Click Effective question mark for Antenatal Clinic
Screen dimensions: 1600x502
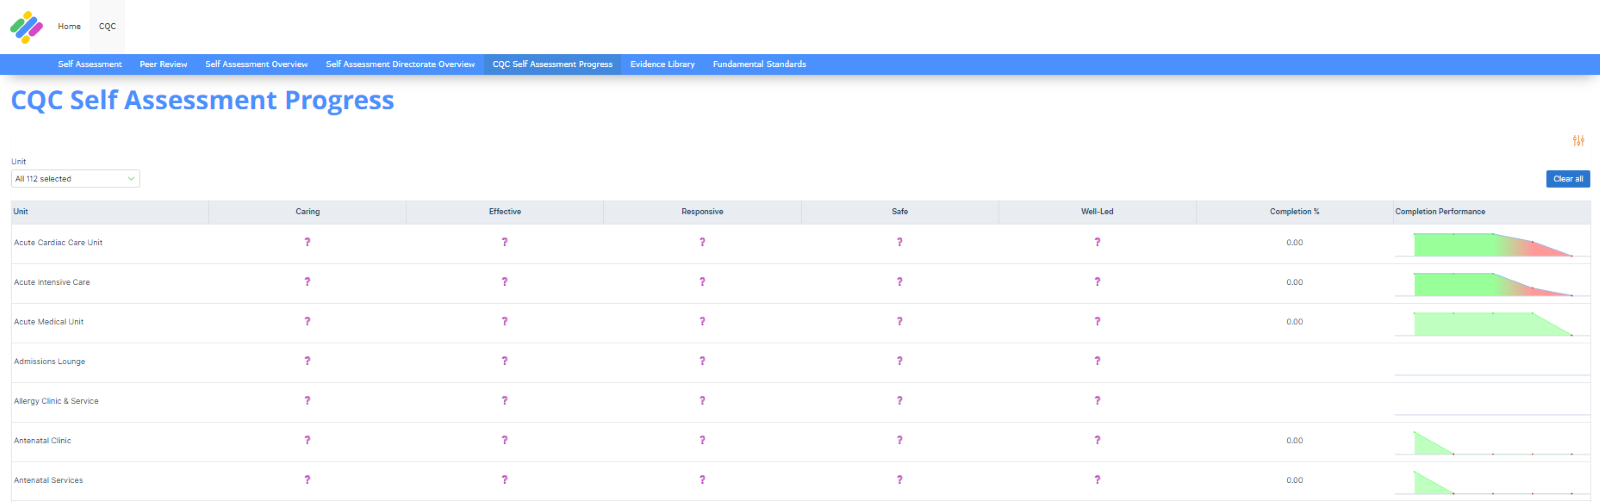[x=504, y=440]
